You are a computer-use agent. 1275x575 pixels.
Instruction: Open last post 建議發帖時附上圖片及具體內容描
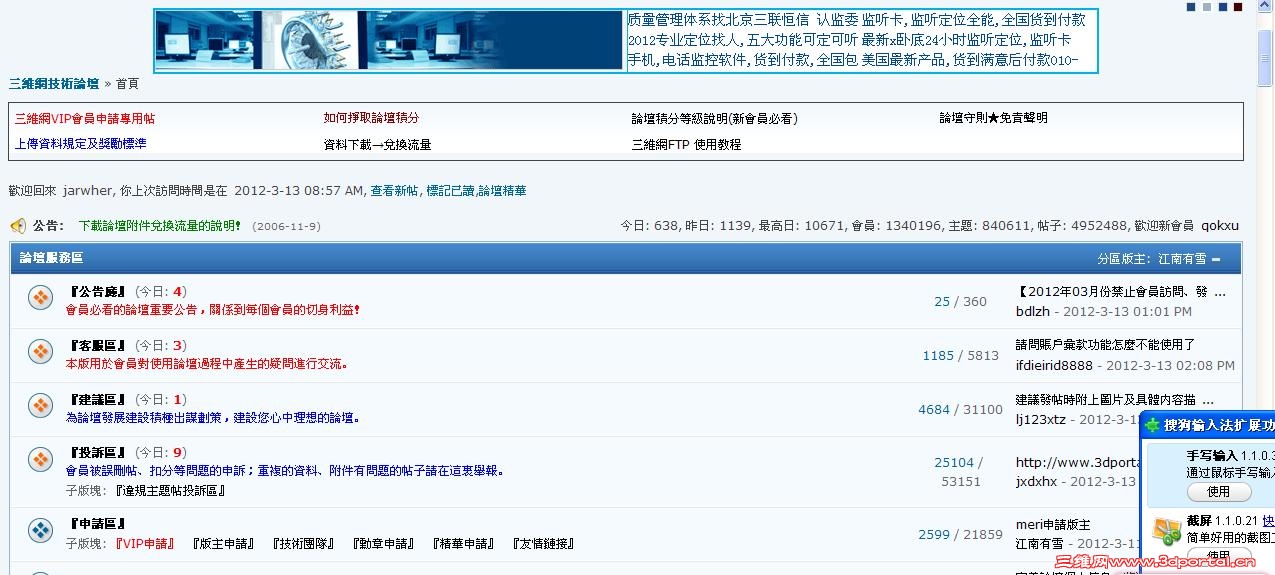tap(1114, 400)
